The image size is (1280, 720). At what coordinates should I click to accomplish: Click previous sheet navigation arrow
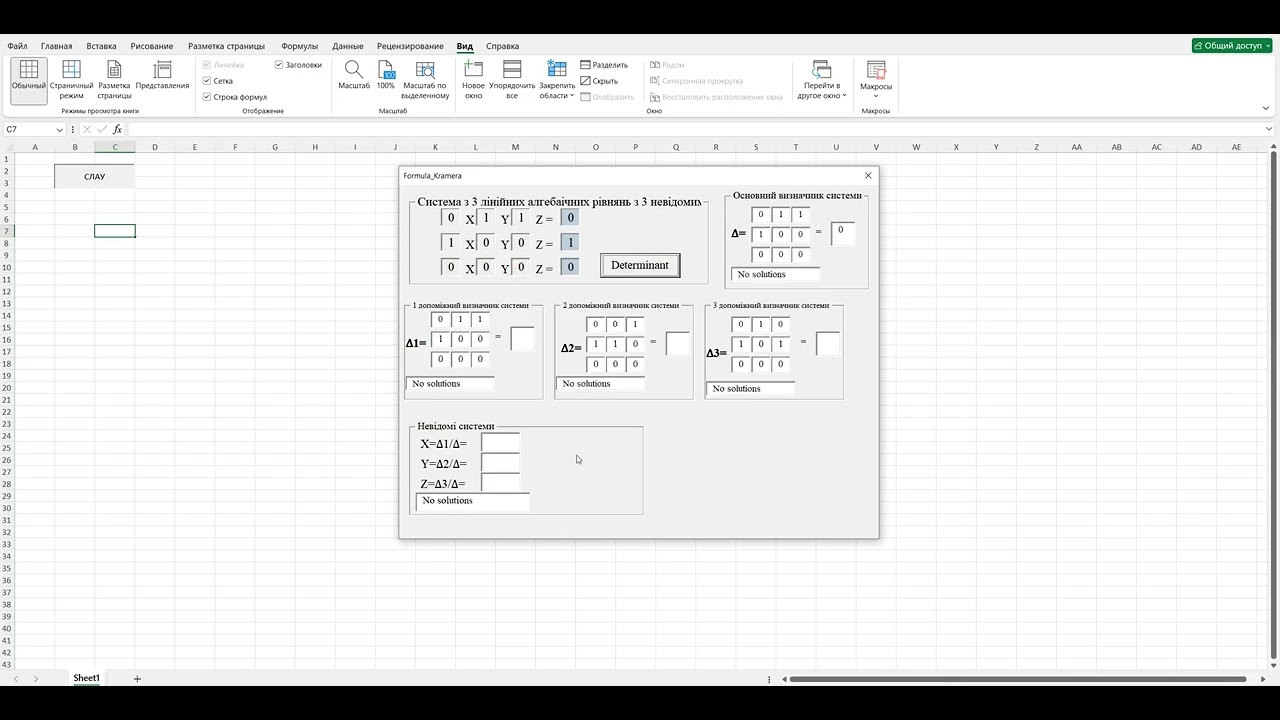(x=15, y=679)
